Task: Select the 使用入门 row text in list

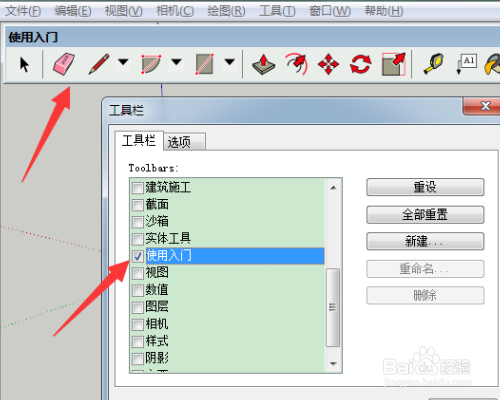Action: 169,256
